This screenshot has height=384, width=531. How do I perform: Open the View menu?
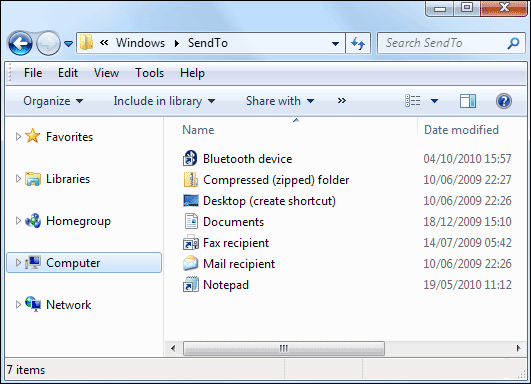point(106,73)
